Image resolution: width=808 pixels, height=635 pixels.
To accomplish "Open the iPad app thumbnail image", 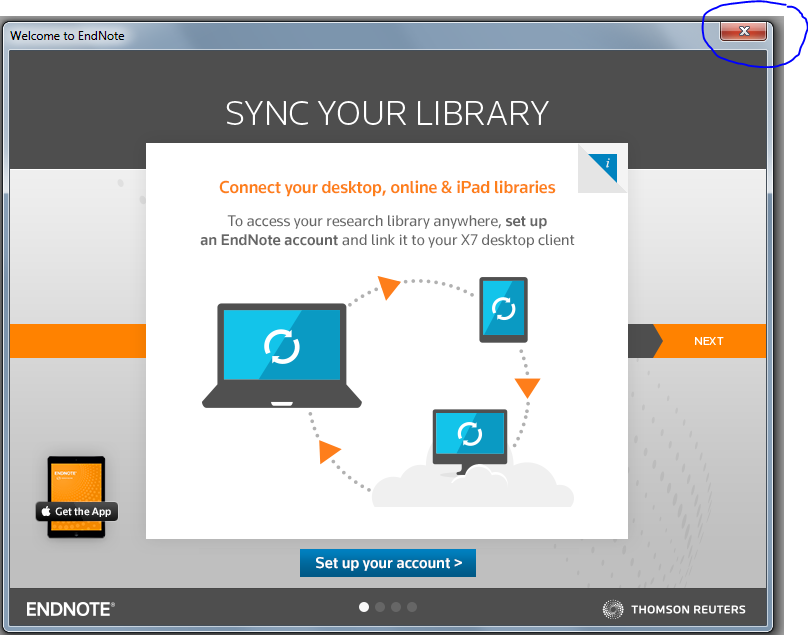I will coord(76,478).
